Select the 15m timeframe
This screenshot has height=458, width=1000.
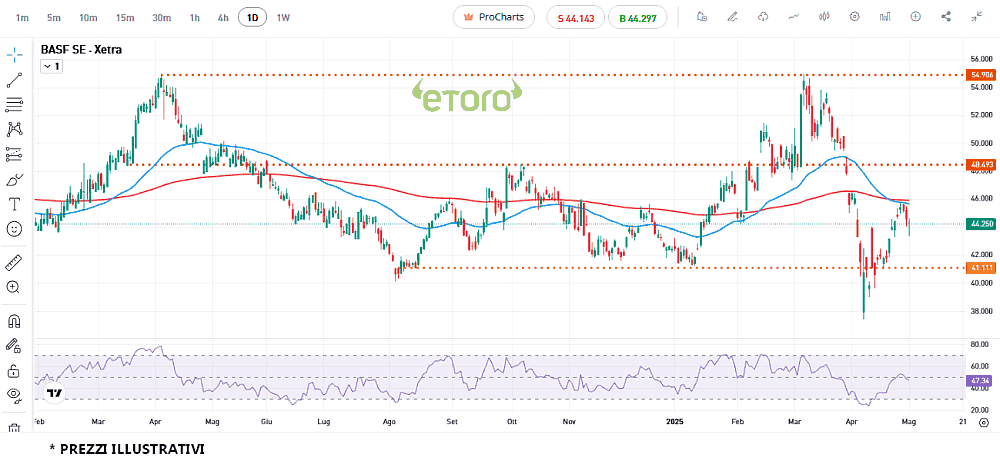click(125, 18)
